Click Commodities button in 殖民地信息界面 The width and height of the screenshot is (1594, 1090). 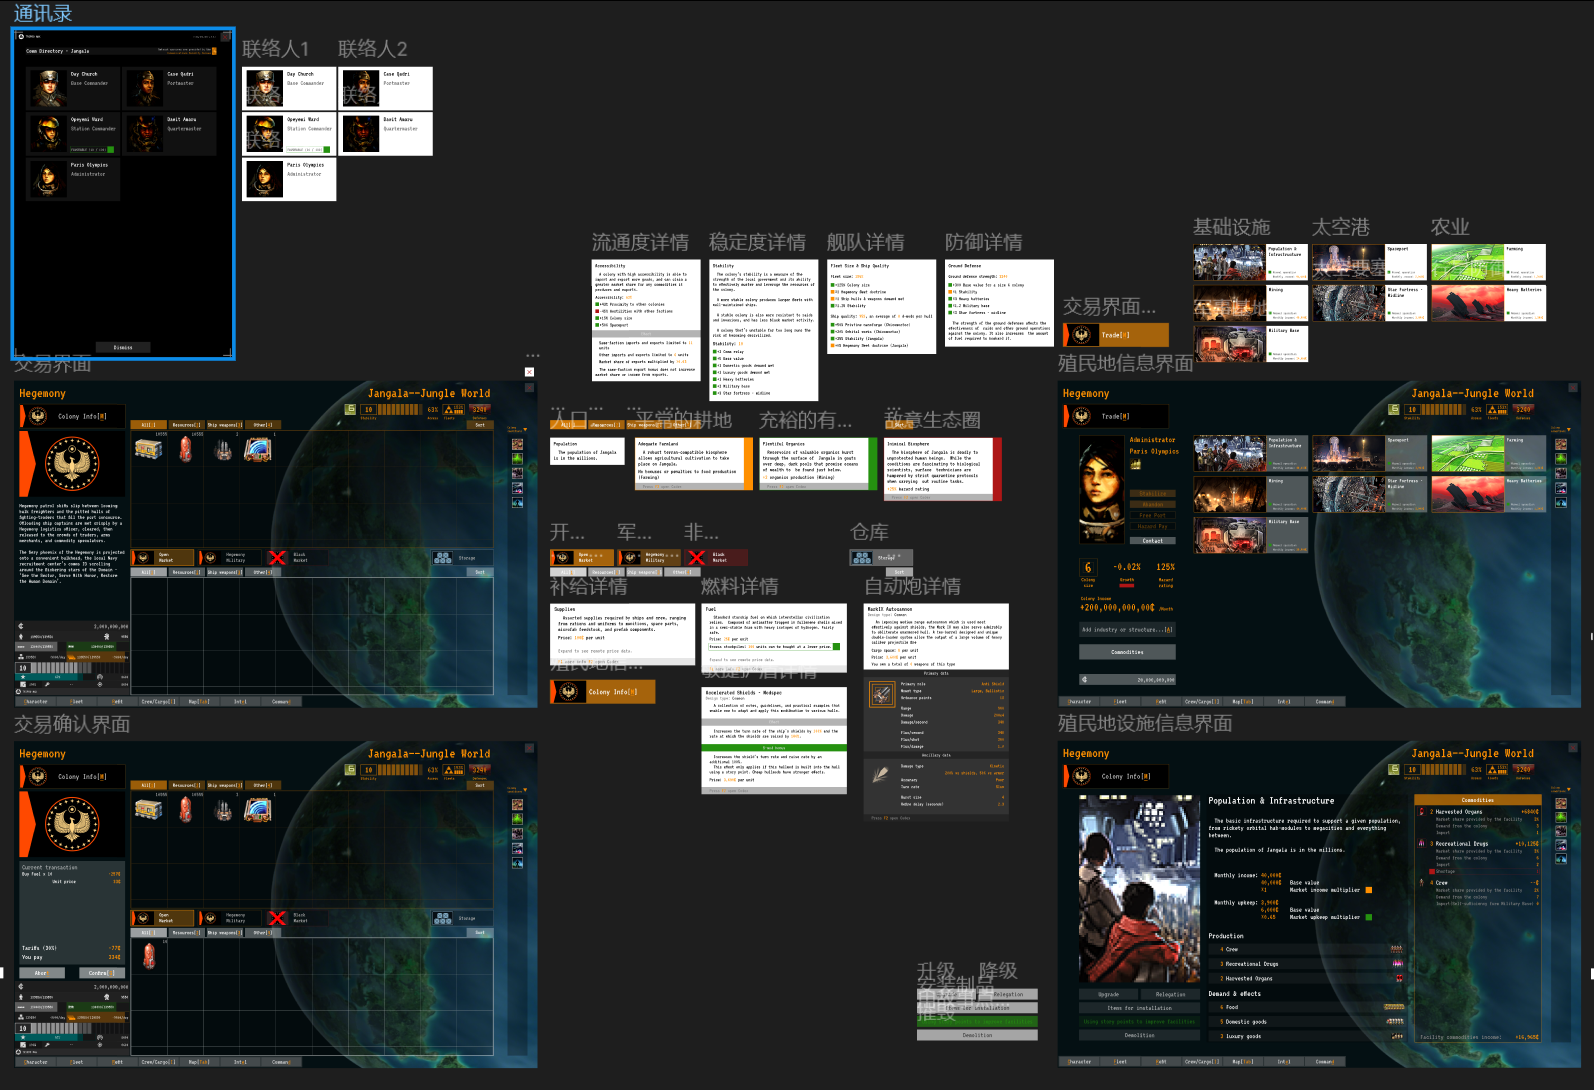[1127, 652]
